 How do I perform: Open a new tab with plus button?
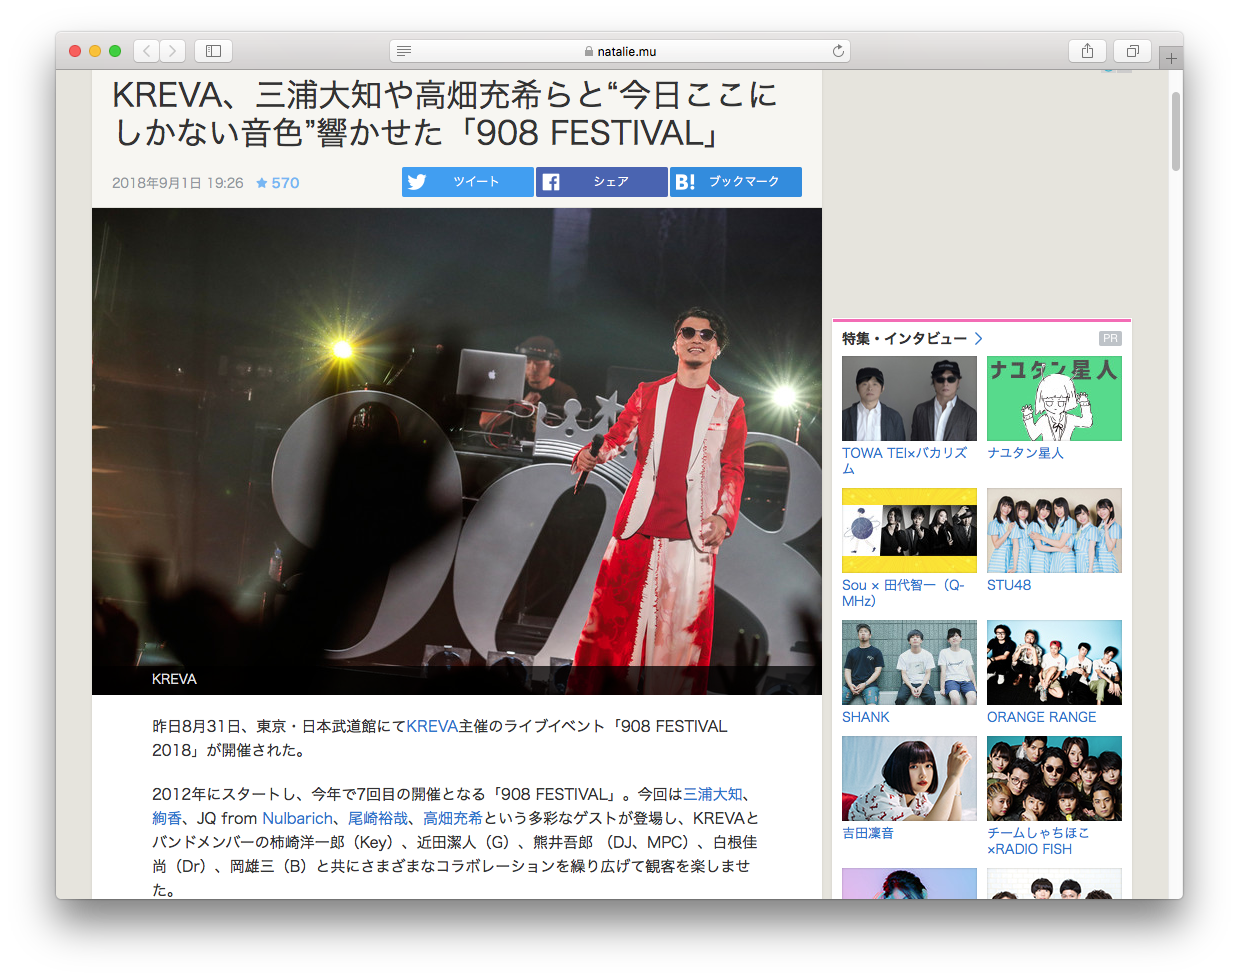pyautogui.click(x=1171, y=58)
